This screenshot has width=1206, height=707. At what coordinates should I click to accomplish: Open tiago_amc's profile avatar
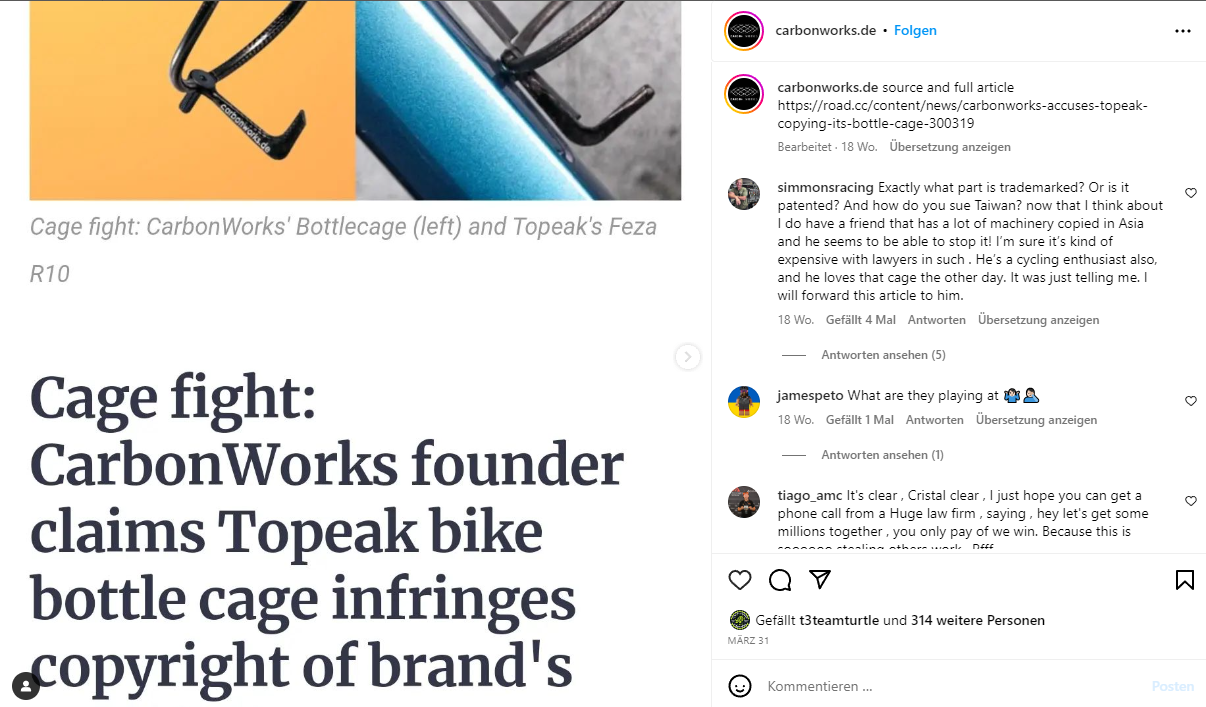coord(744,501)
